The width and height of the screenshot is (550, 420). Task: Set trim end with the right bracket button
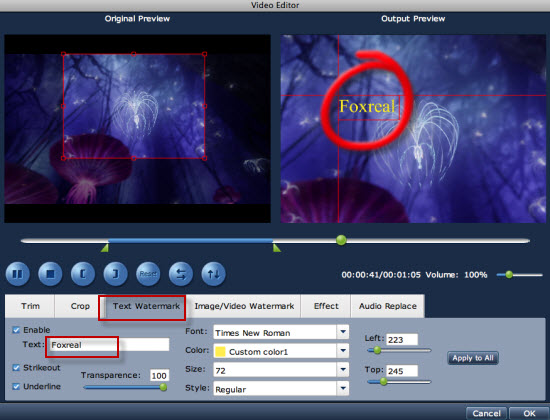(115, 274)
